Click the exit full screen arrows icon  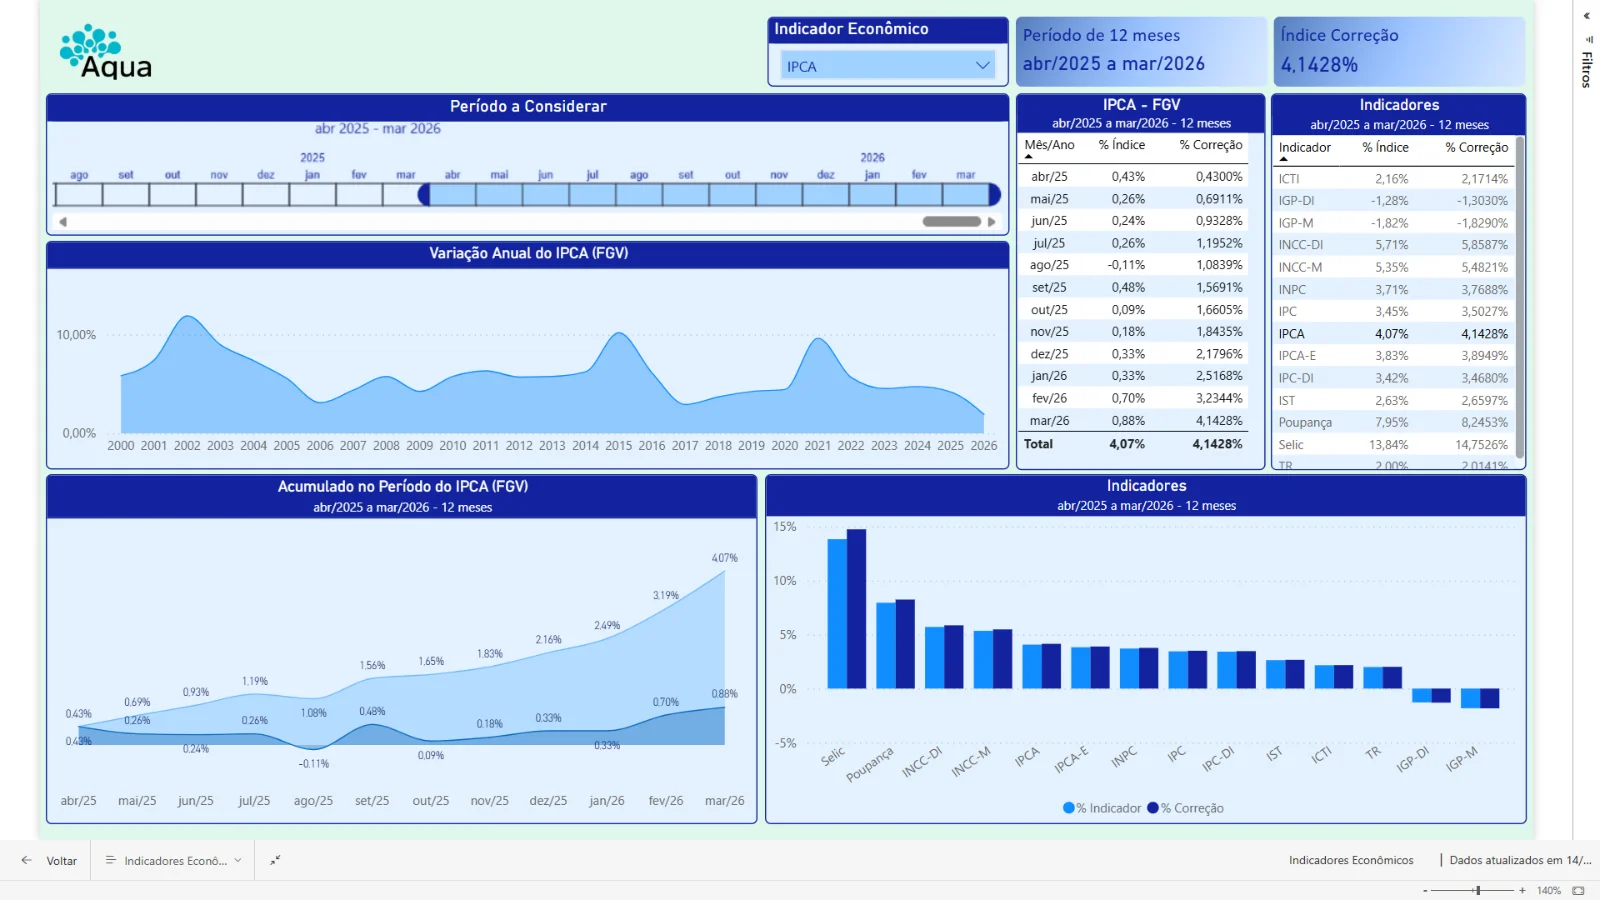[x=275, y=860]
